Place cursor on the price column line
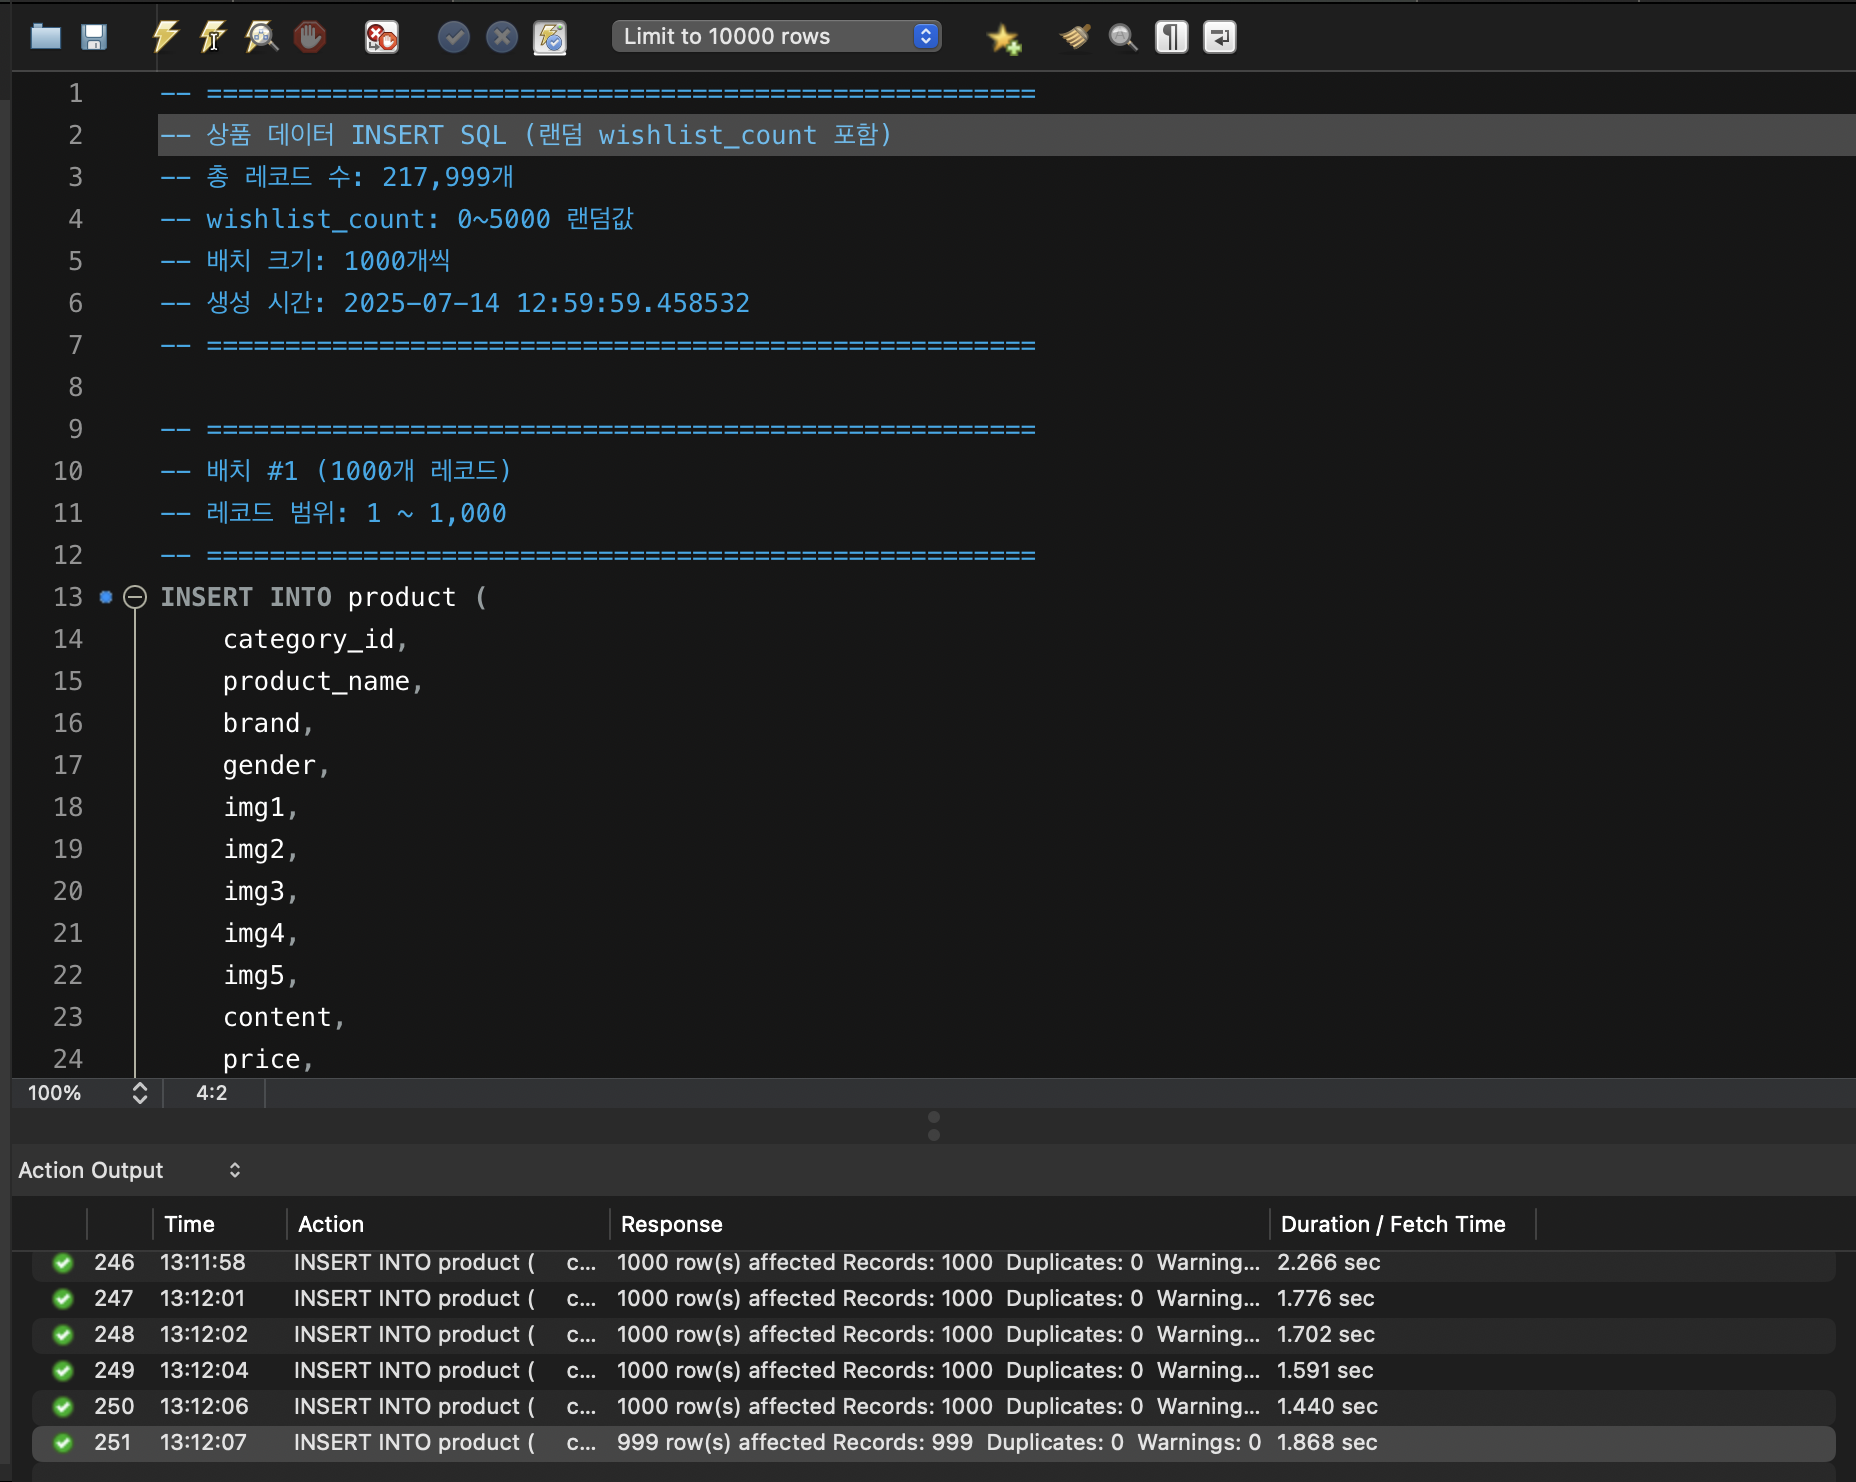The image size is (1856, 1482). pos(268,1059)
